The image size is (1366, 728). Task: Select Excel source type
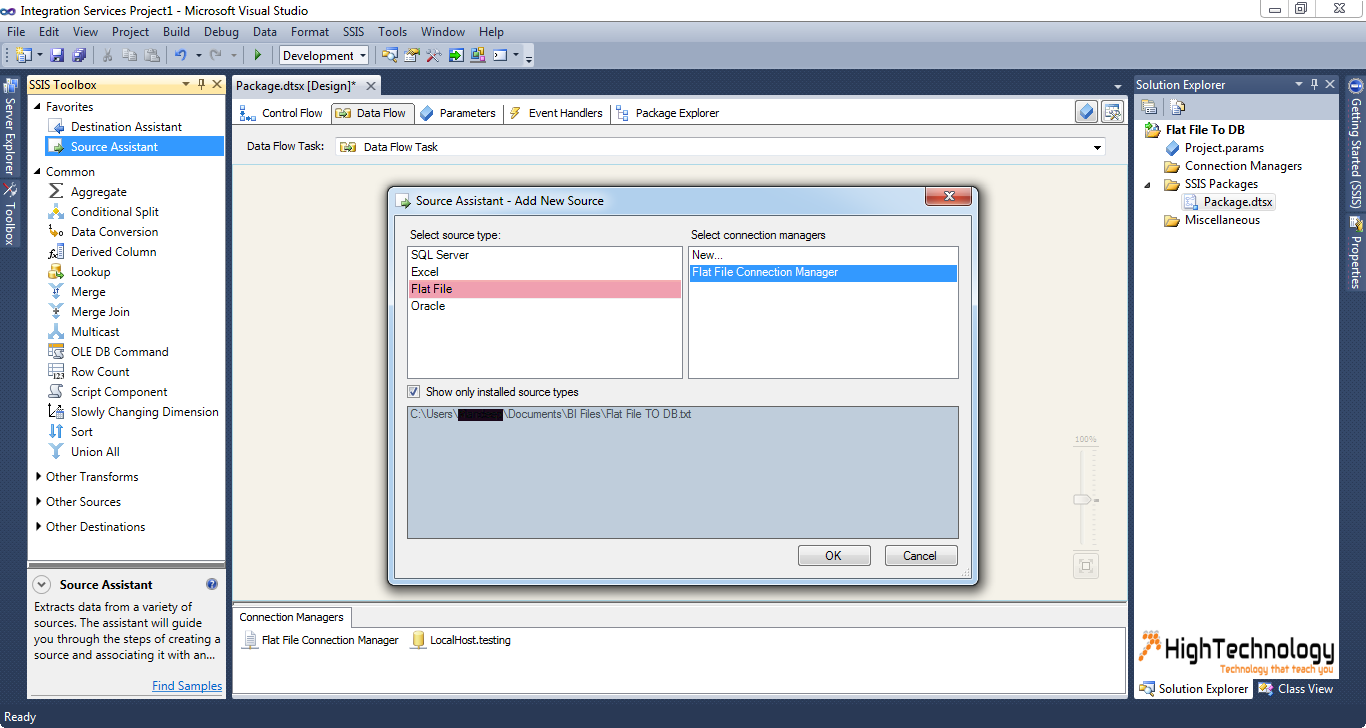(x=545, y=272)
